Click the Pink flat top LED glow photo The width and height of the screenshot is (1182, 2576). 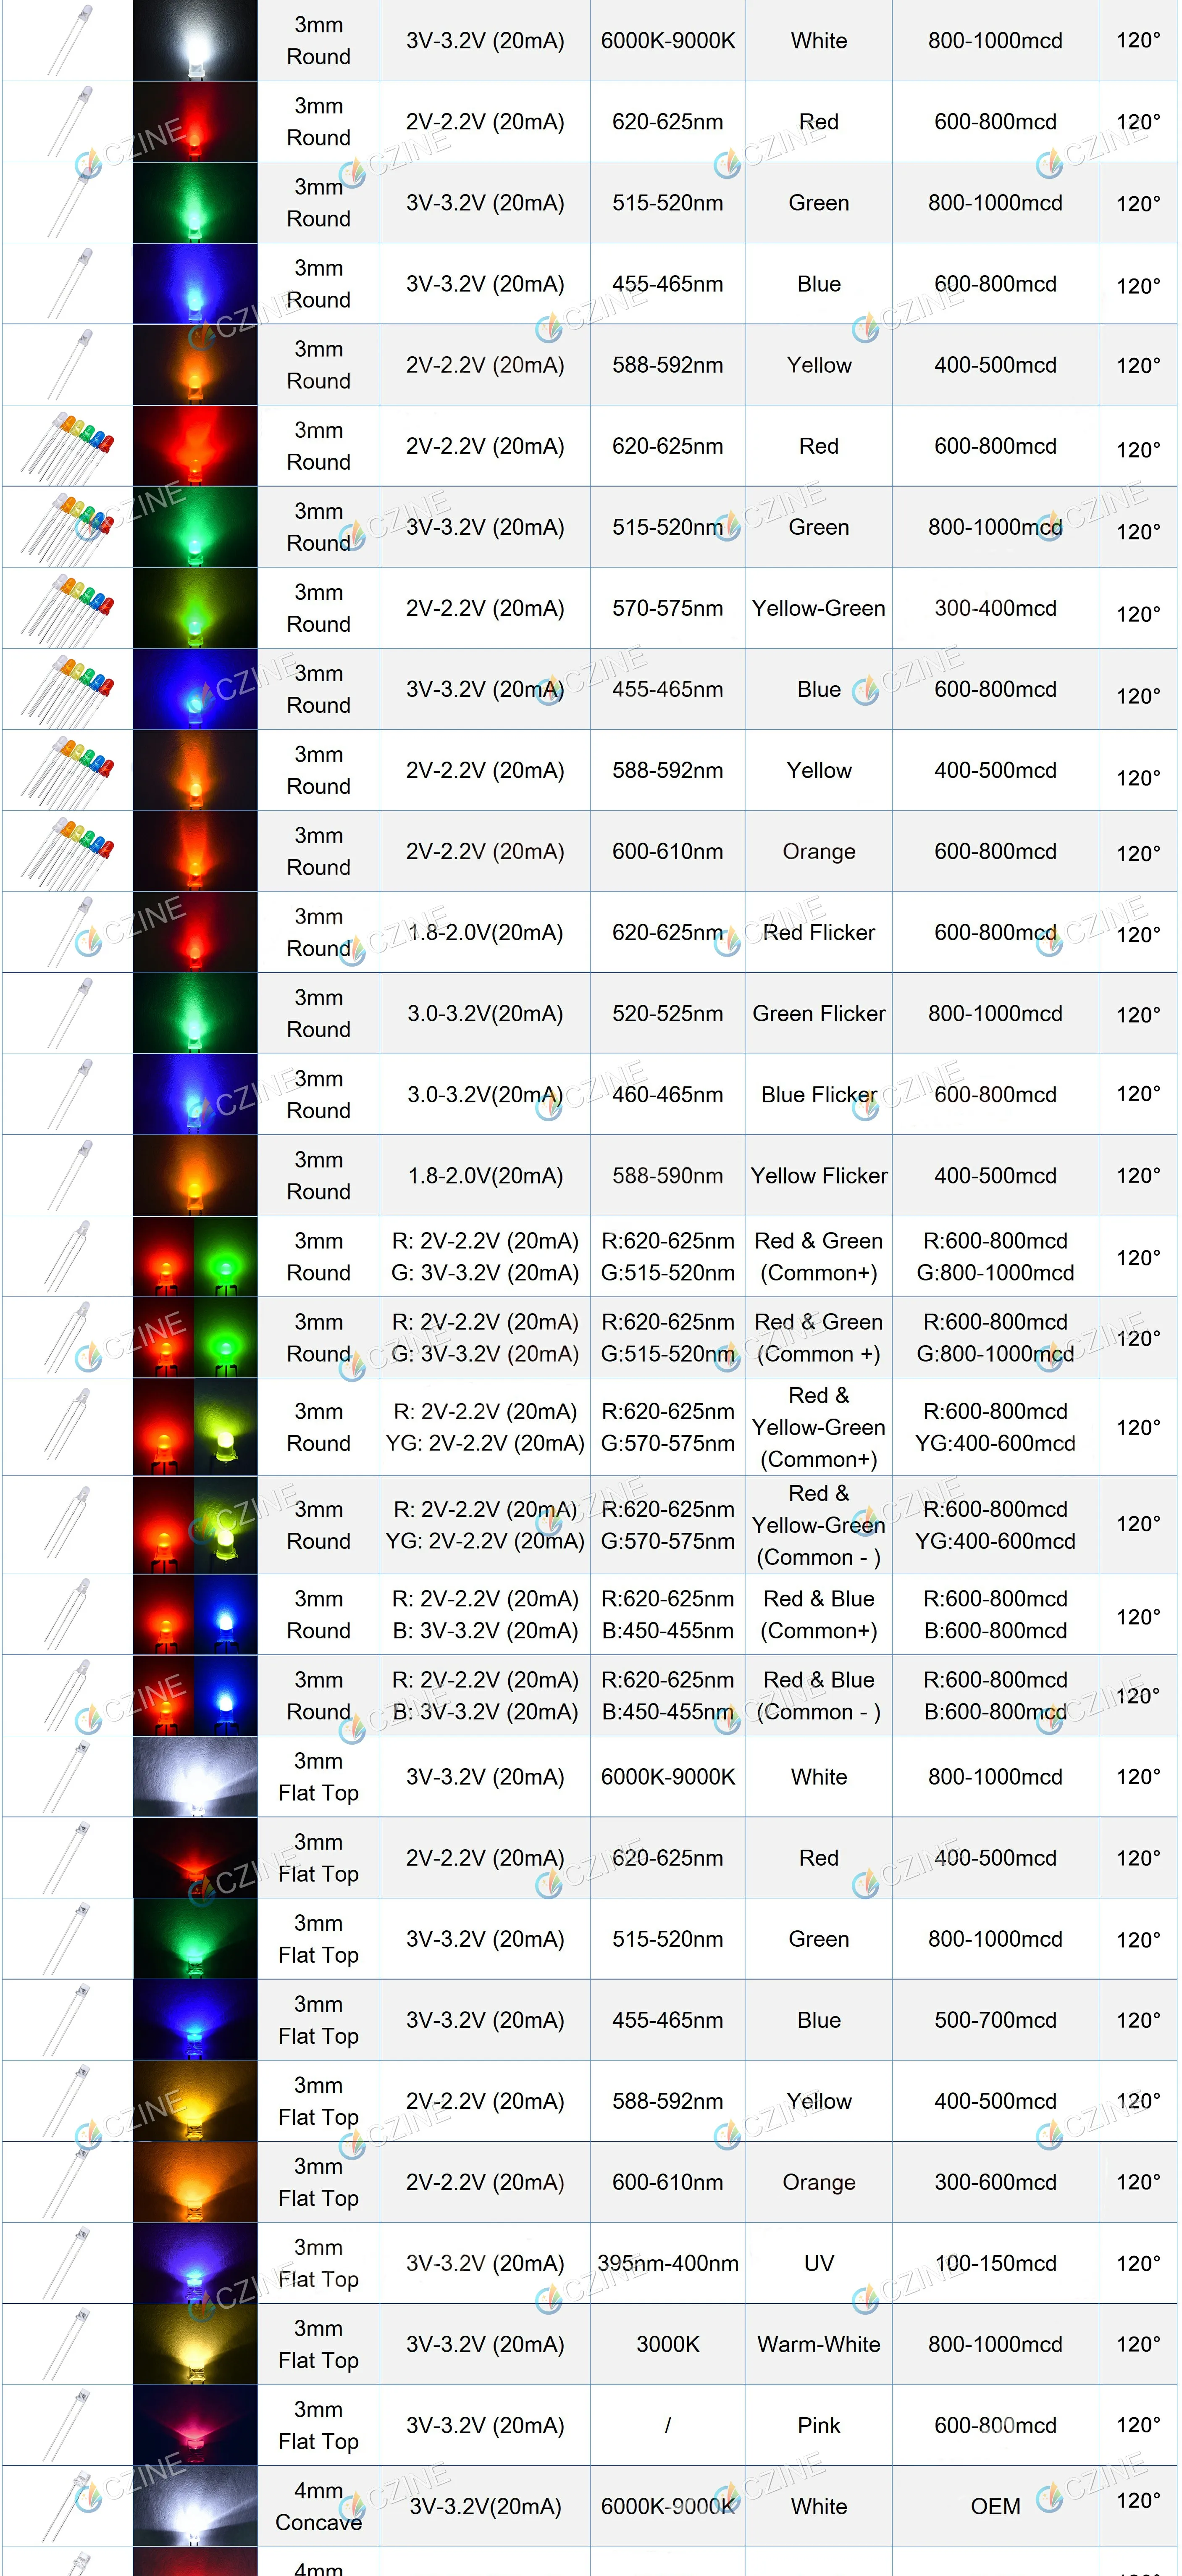[x=195, y=2425]
